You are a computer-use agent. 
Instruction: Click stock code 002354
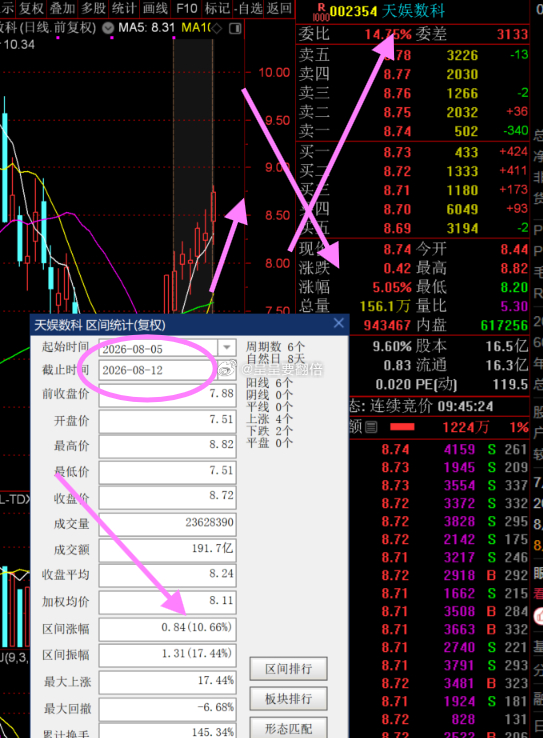[353, 11]
